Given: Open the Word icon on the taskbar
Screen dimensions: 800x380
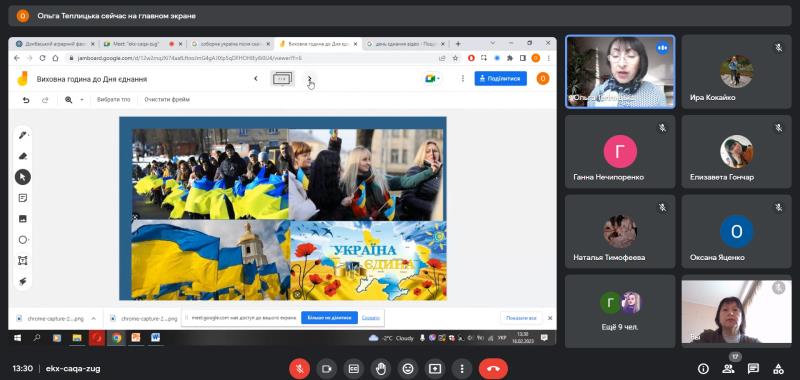Looking at the screenshot, I should tap(156, 338).
